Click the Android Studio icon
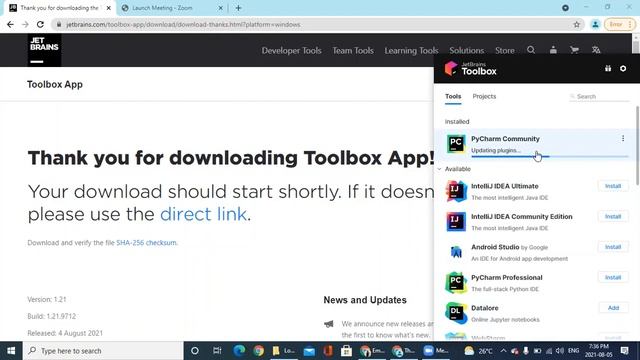 click(x=456, y=252)
